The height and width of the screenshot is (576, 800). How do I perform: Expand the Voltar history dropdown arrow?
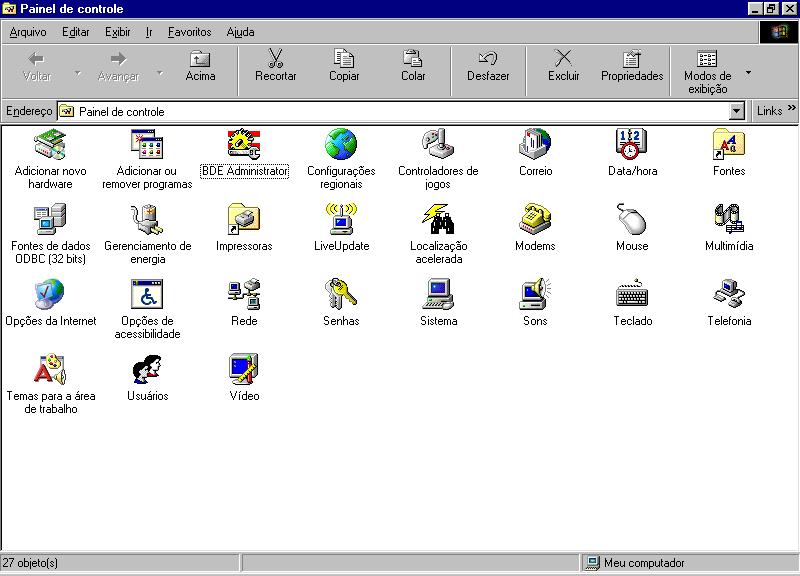(x=78, y=72)
